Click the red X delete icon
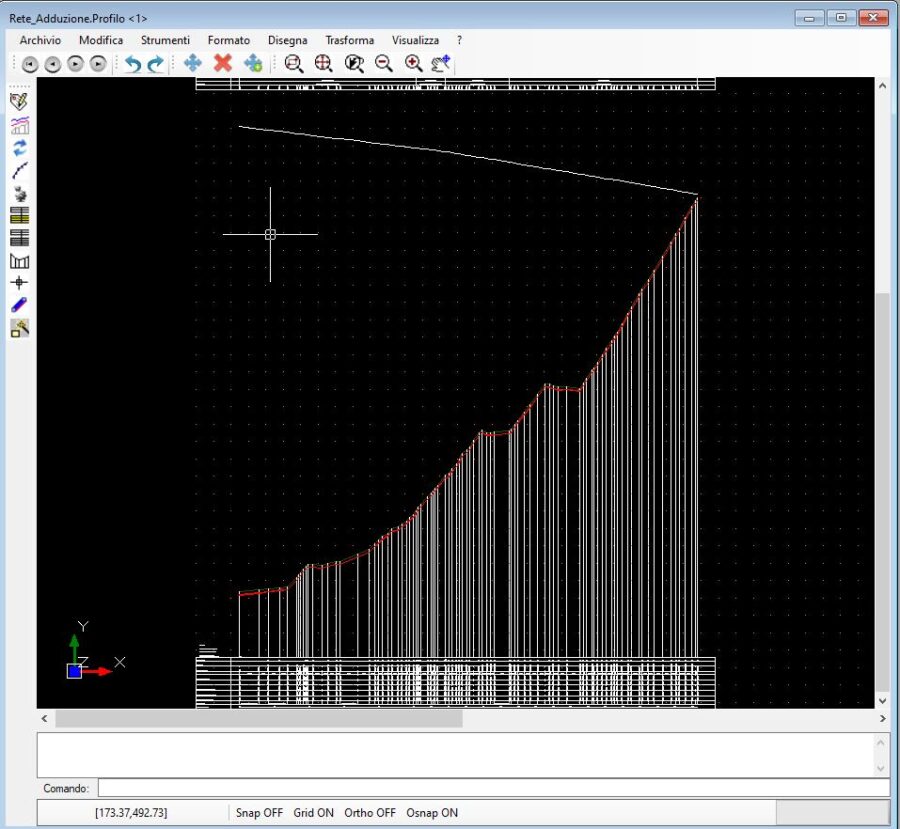 coord(223,64)
